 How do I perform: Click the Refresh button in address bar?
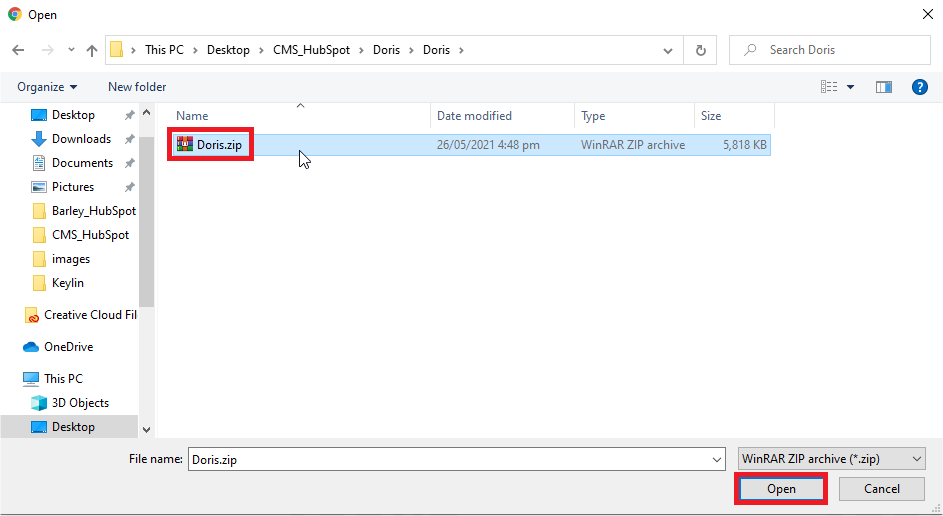pyautogui.click(x=700, y=50)
